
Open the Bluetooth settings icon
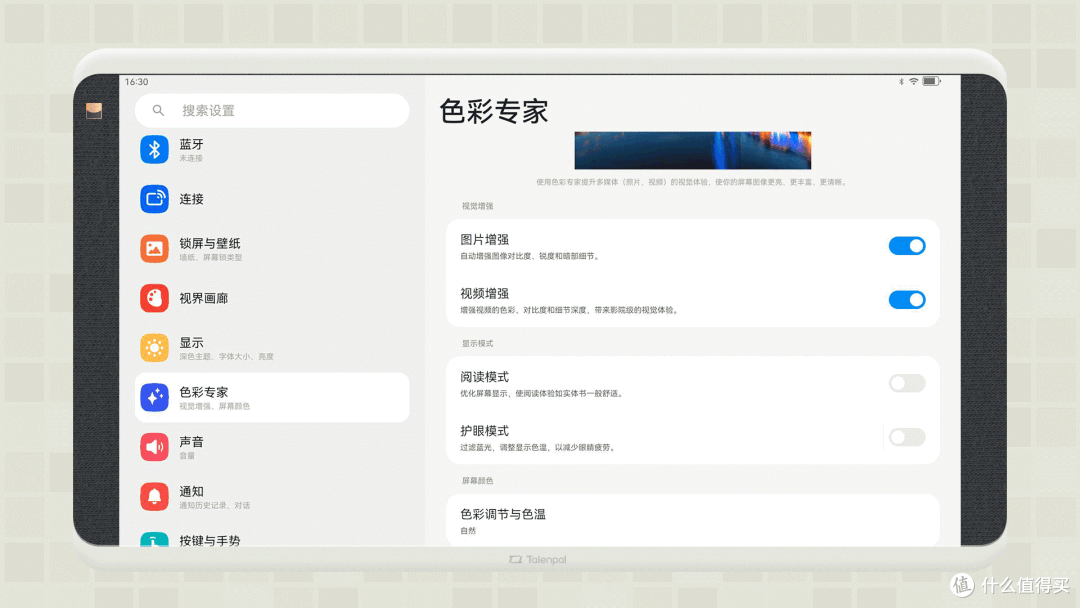click(x=154, y=149)
